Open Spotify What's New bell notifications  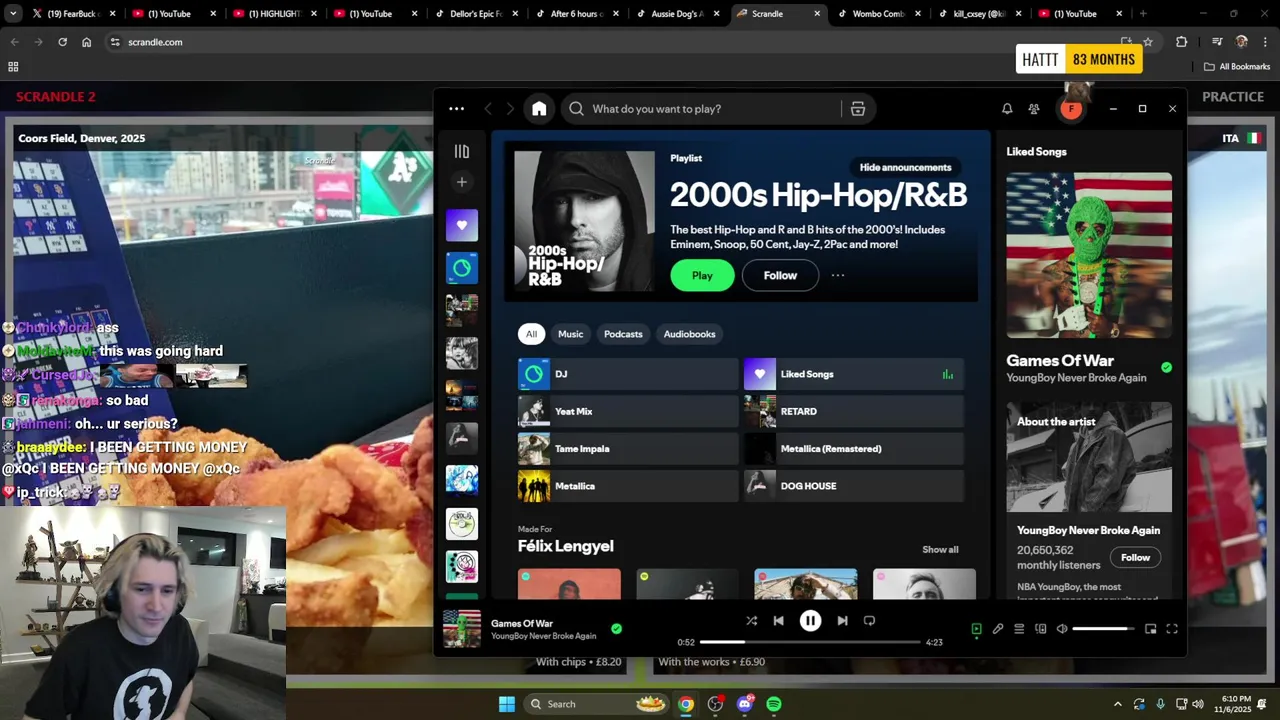[1007, 109]
